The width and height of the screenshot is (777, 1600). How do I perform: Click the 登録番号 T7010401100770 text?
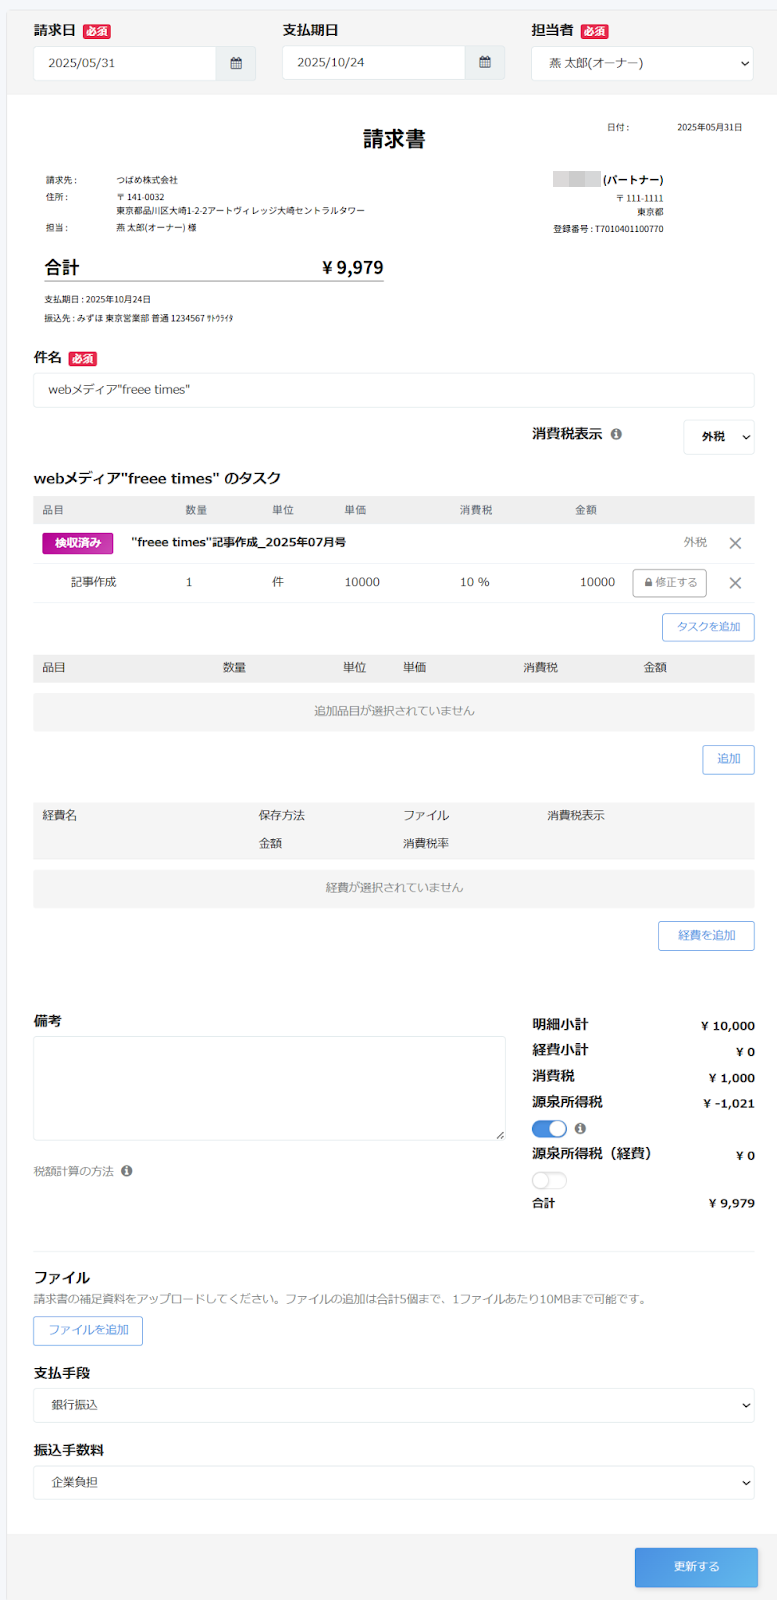608,229
